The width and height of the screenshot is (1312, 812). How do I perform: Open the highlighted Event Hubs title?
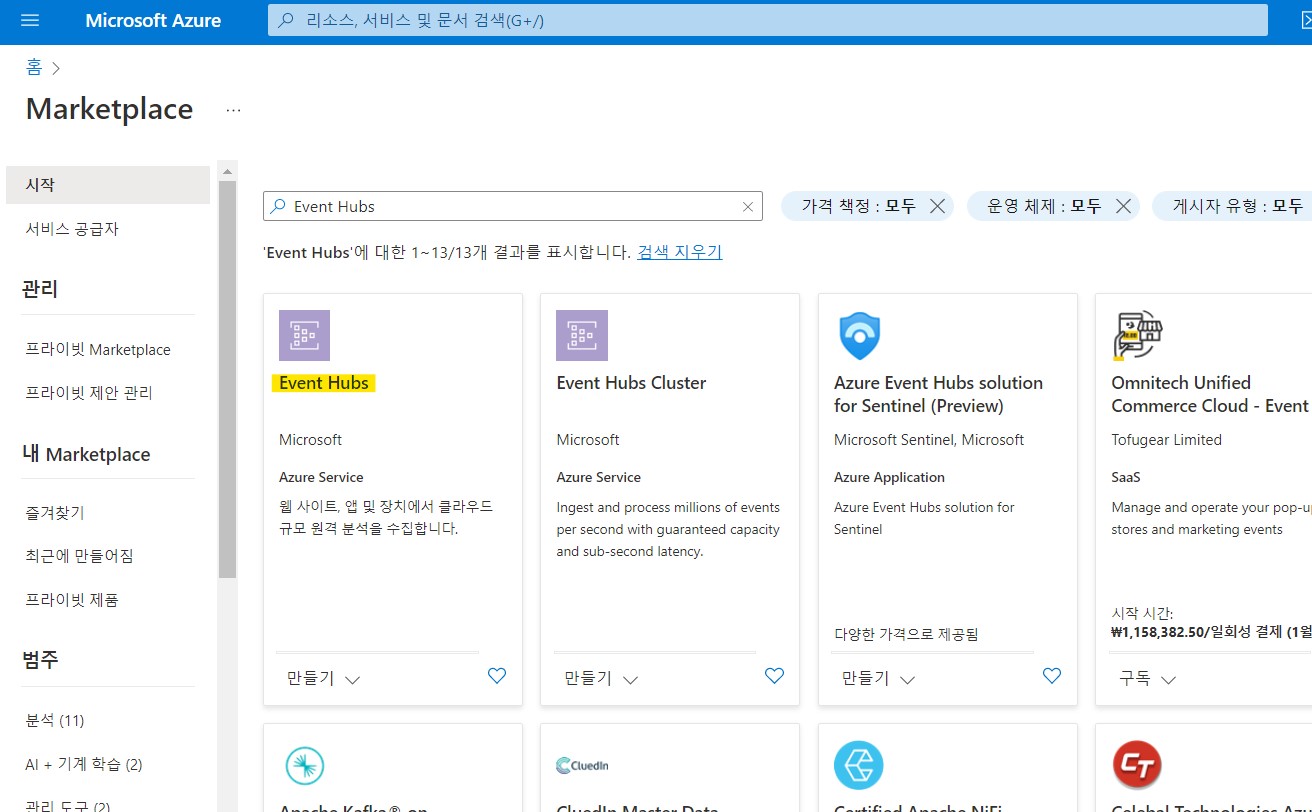tap(324, 383)
